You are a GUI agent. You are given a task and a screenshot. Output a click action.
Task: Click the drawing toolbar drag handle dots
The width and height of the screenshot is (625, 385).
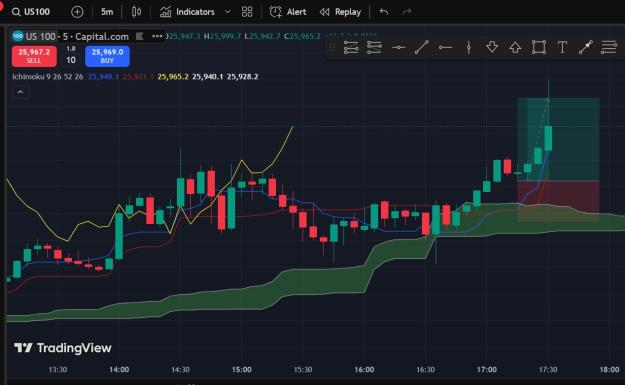click(x=331, y=47)
